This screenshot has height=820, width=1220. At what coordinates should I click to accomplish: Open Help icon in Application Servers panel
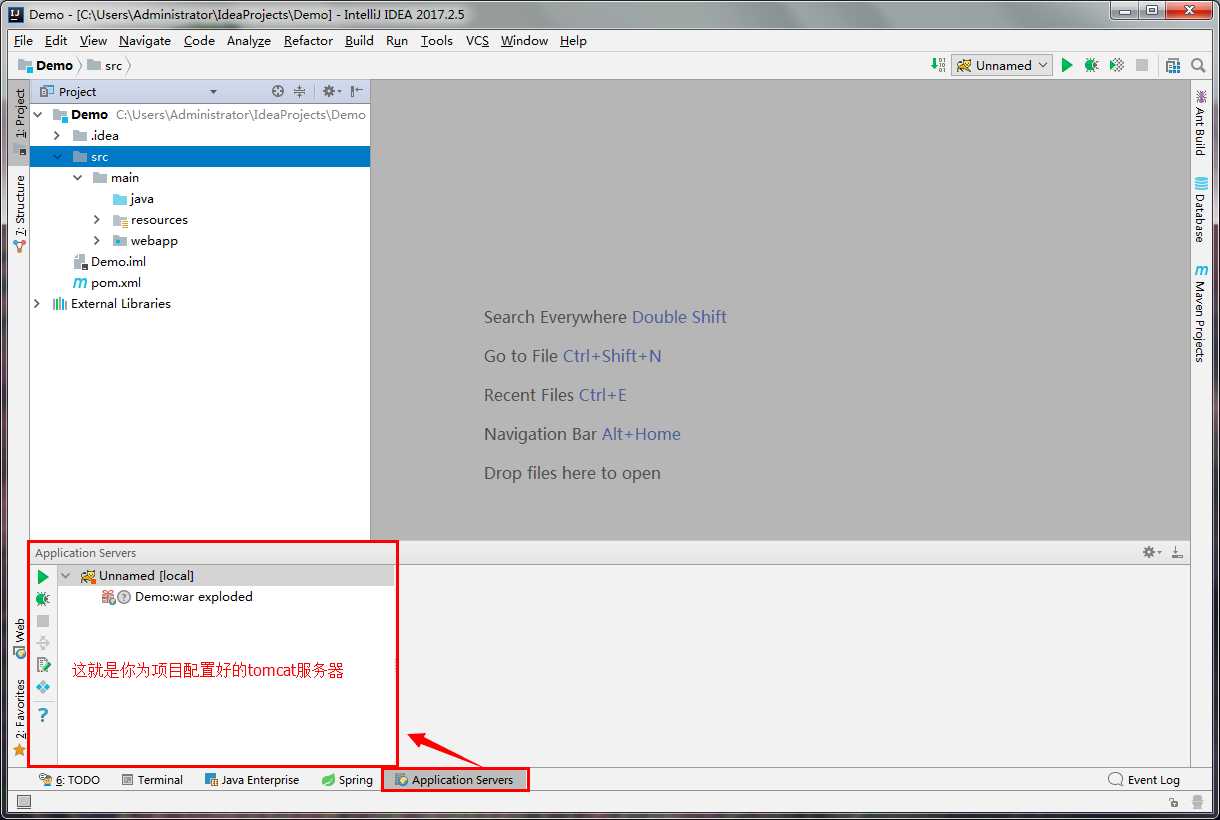43,715
